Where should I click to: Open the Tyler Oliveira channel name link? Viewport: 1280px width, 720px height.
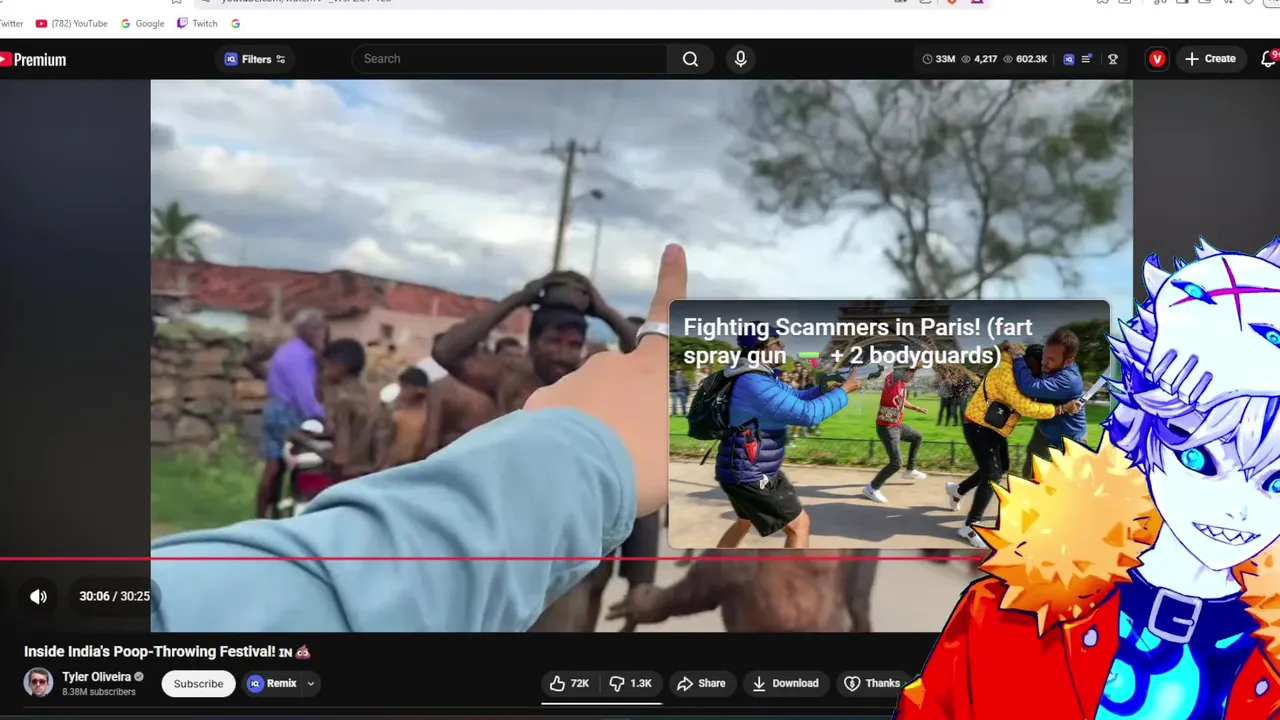click(96, 677)
